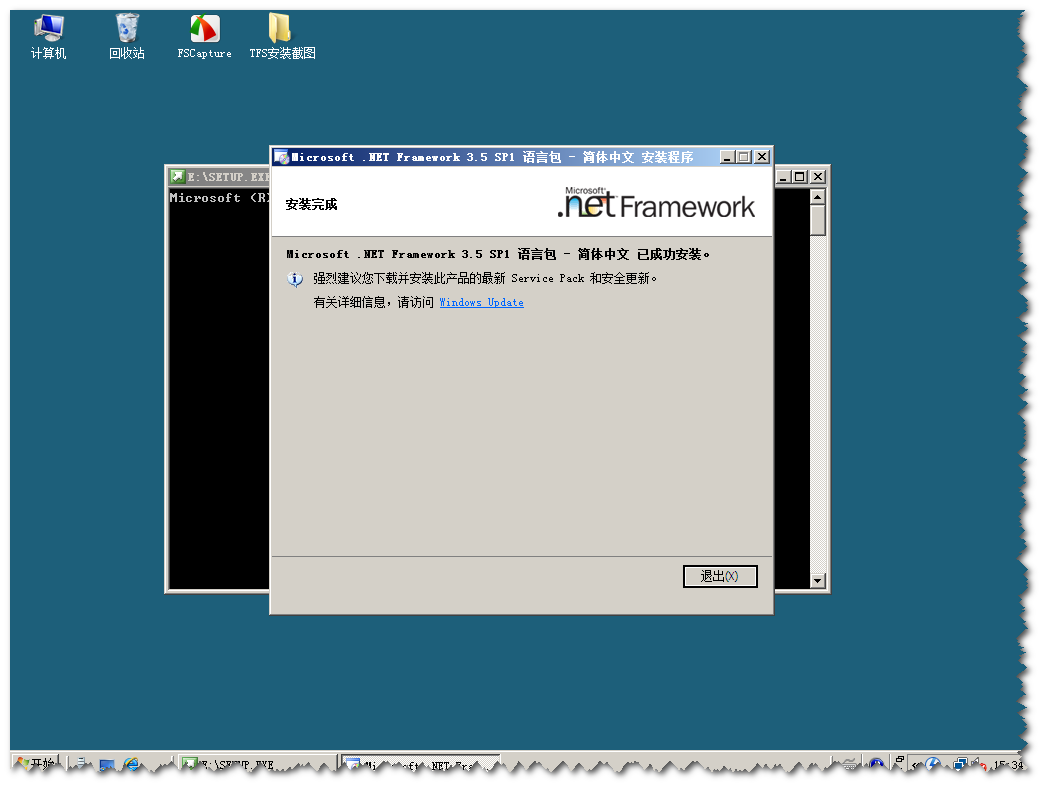Open the Windows Update link

click(481, 303)
